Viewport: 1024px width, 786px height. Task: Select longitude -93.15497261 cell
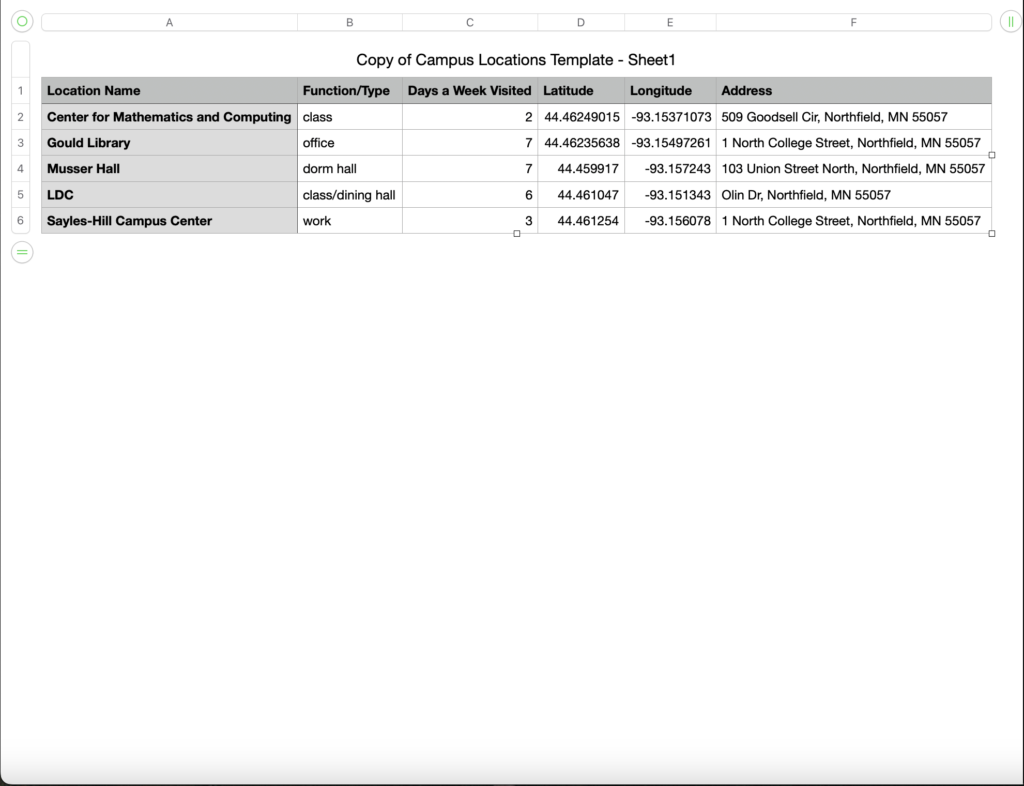[x=670, y=142]
